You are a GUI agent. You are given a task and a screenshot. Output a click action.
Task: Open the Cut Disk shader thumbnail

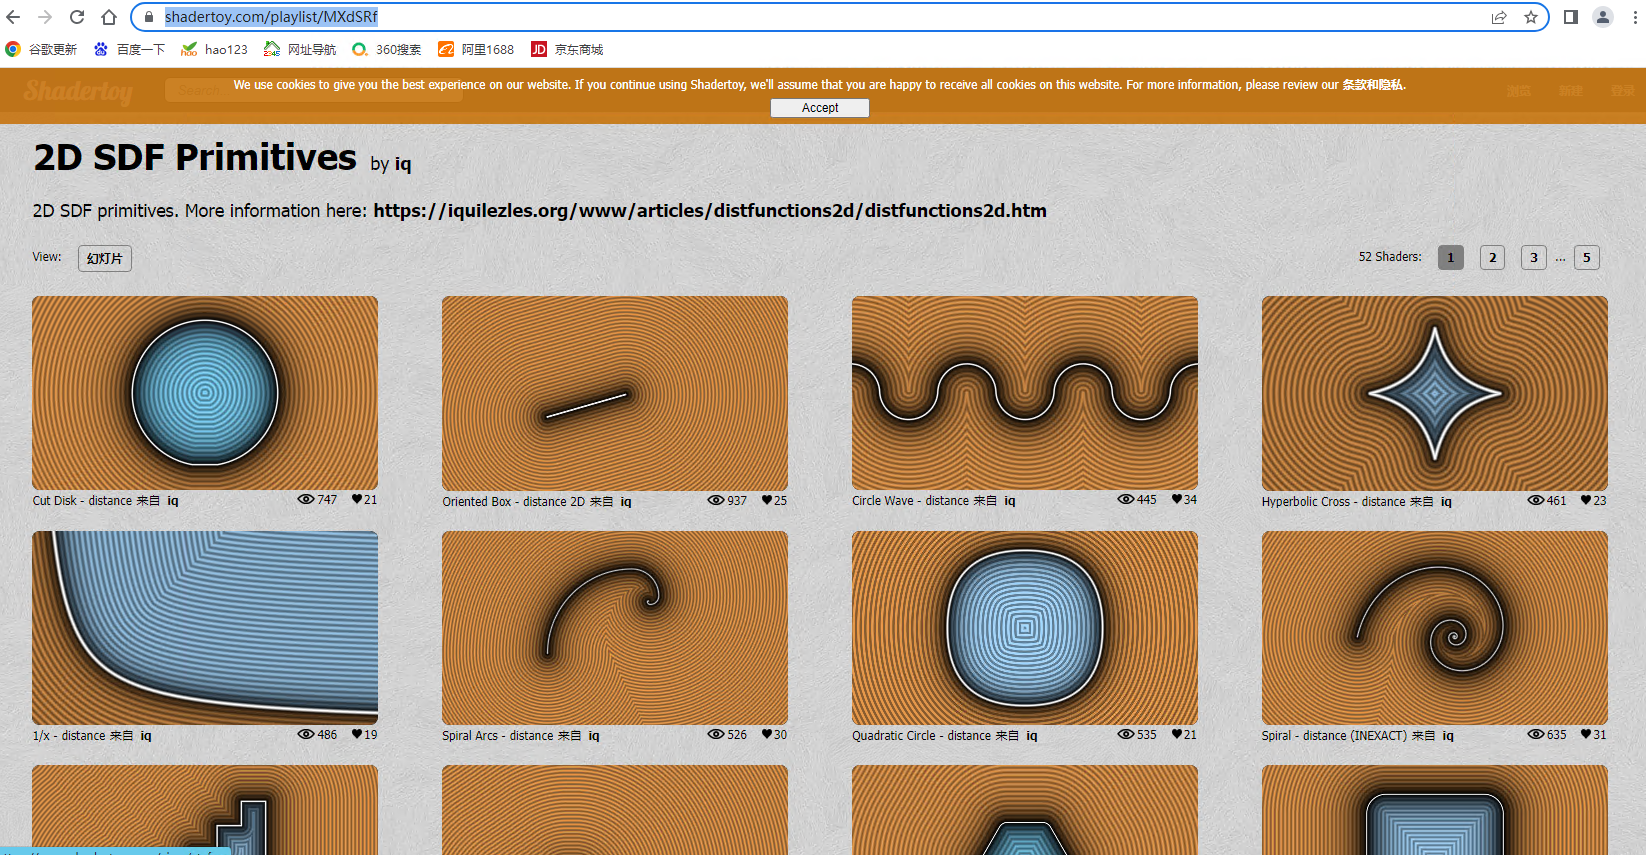click(x=205, y=393)
